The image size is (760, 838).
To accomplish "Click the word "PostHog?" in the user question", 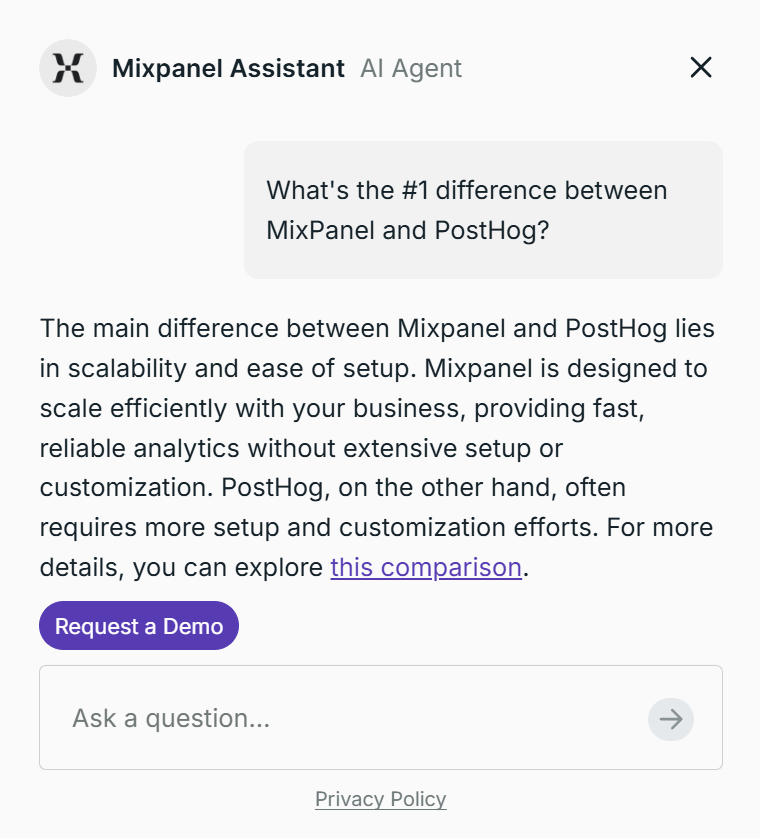I will click(x=492, y=230).
